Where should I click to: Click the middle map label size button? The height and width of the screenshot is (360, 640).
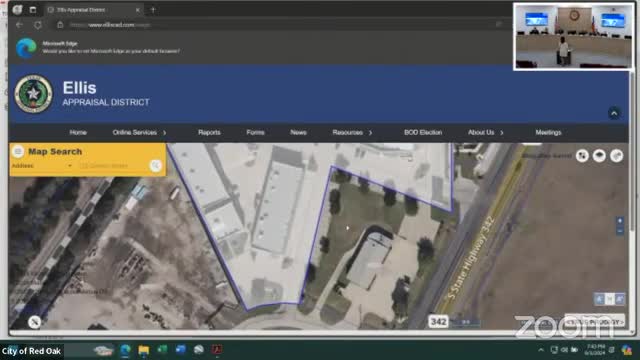point(609,299)
